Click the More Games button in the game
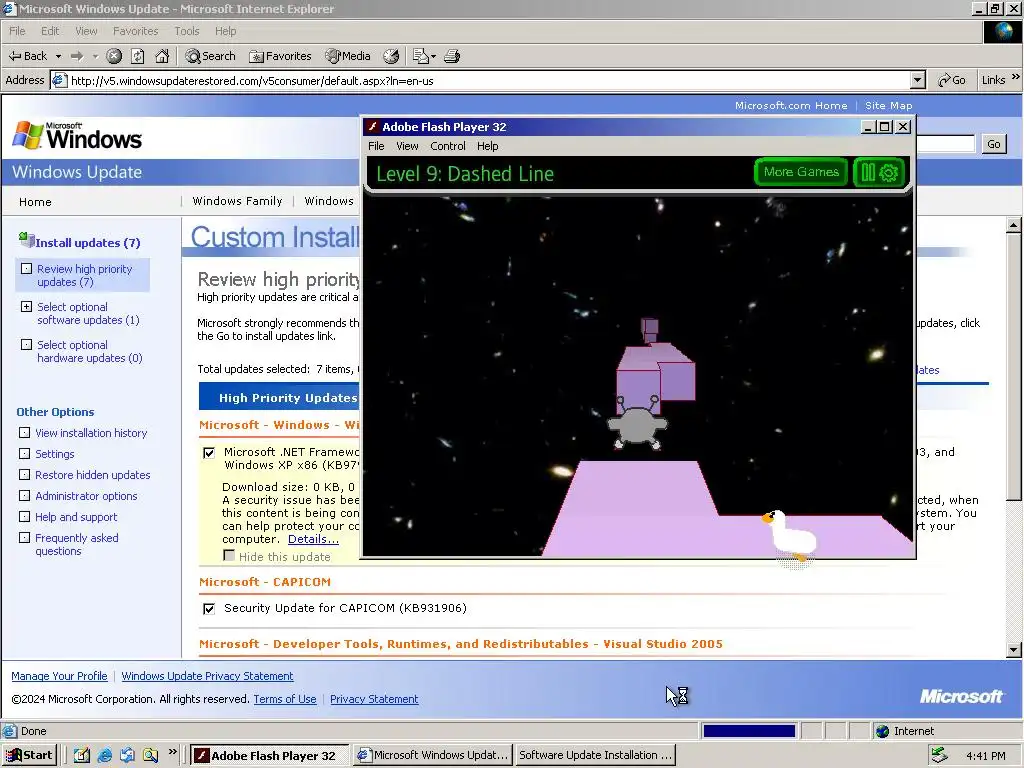Screen dimensions: 1024x768 coord(801,172)
